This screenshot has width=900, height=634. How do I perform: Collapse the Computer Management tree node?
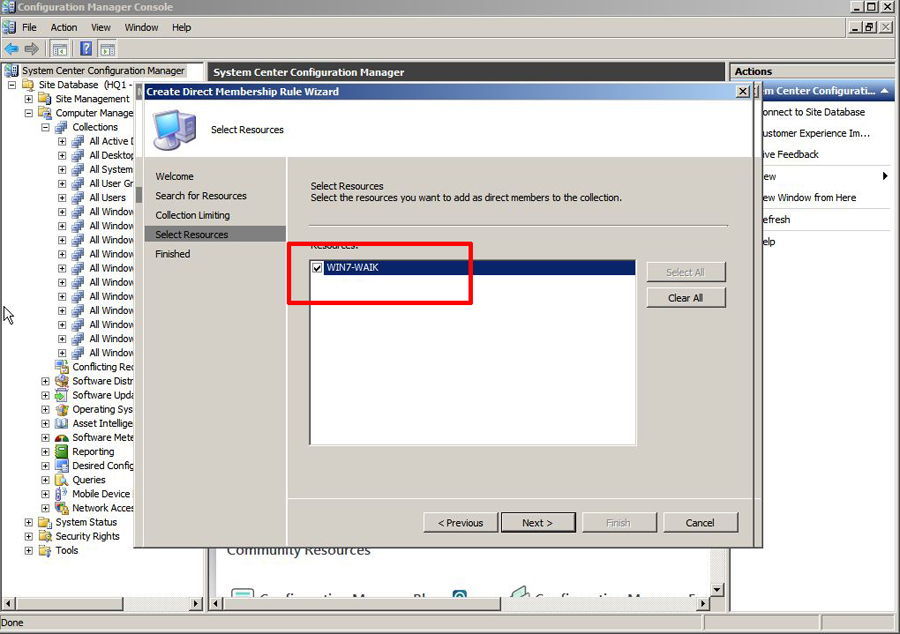pyautogui.click(x=28, y=113)
